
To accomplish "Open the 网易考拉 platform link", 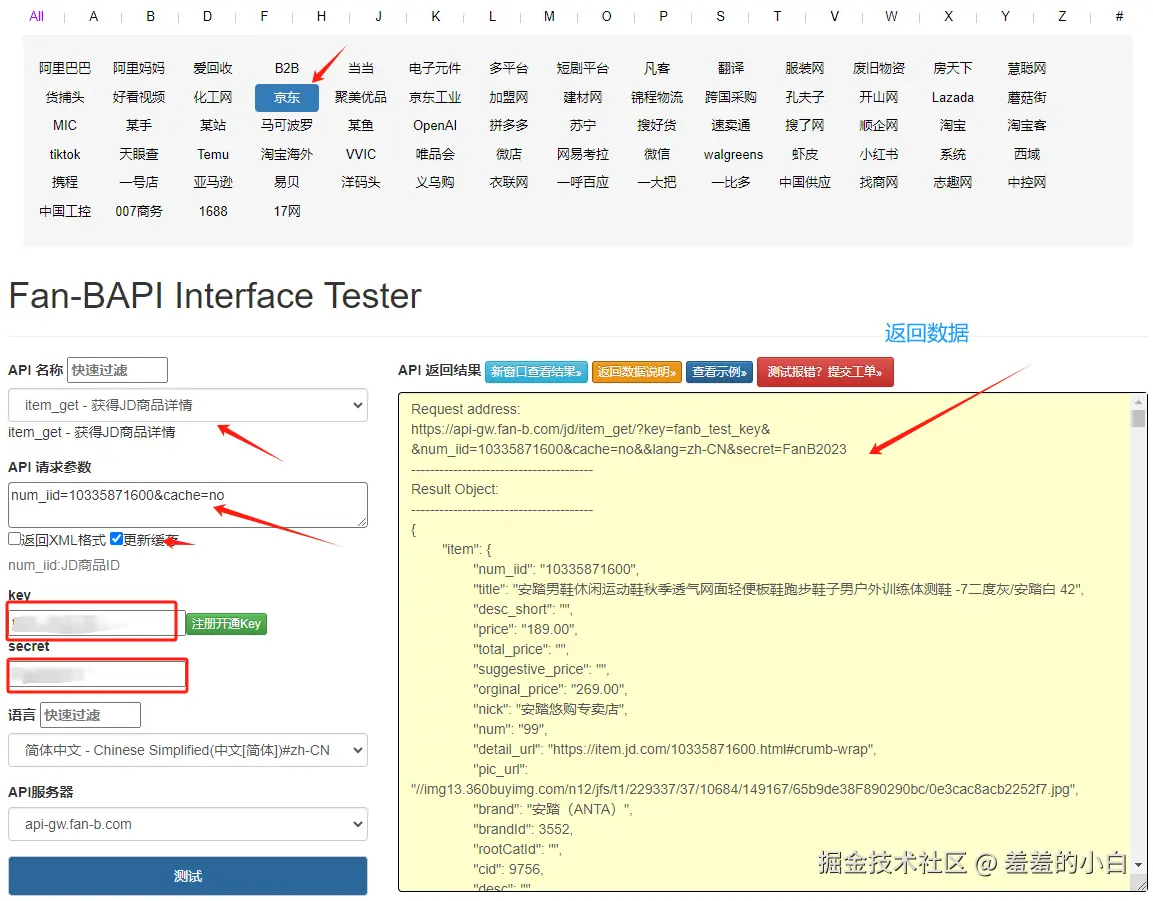I will (x=582, y=154).
